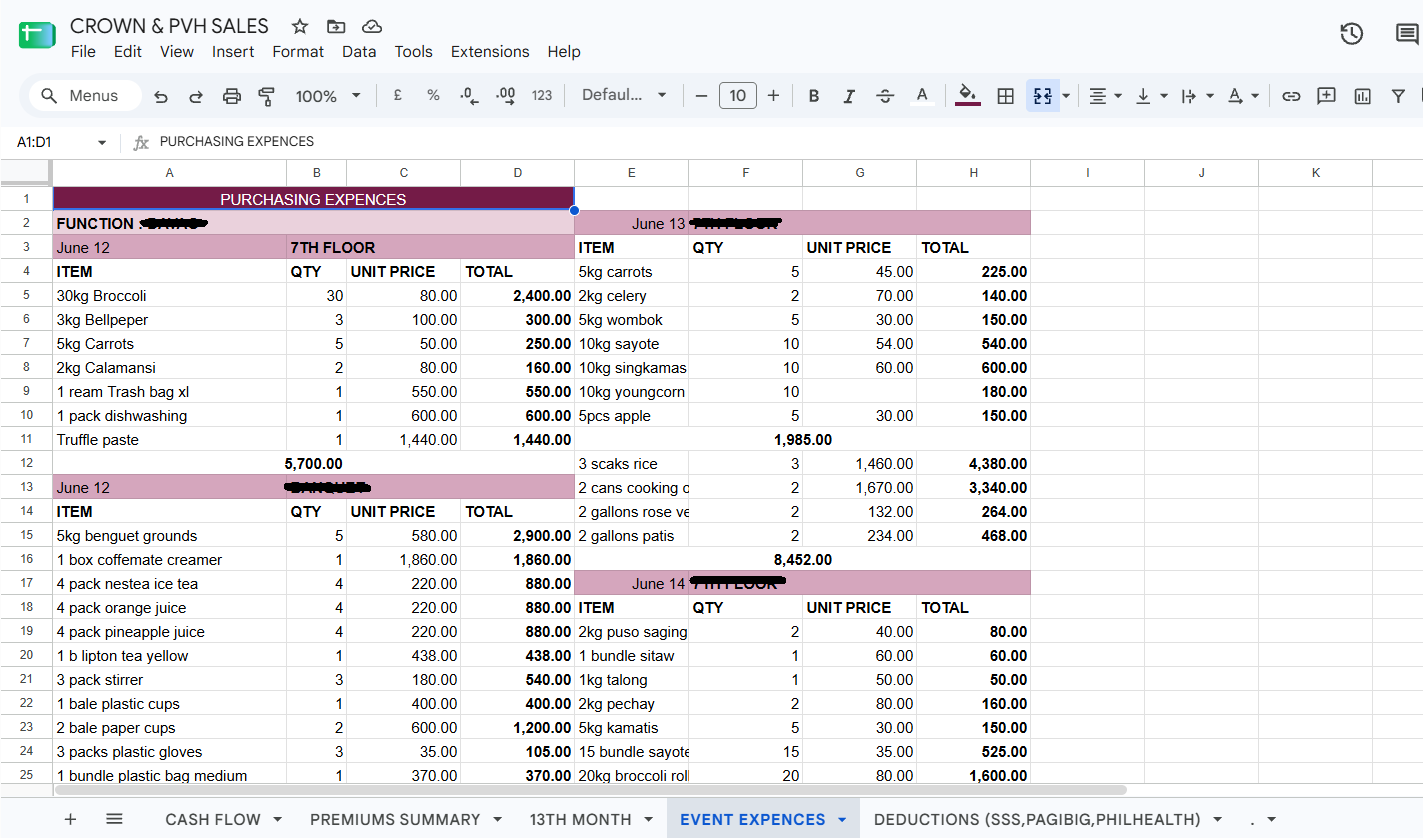Image resolution: width=1423 pixels, height=838 pixels.
Task: Click the Redo arrow icon
Action: [x=196, y=96]
